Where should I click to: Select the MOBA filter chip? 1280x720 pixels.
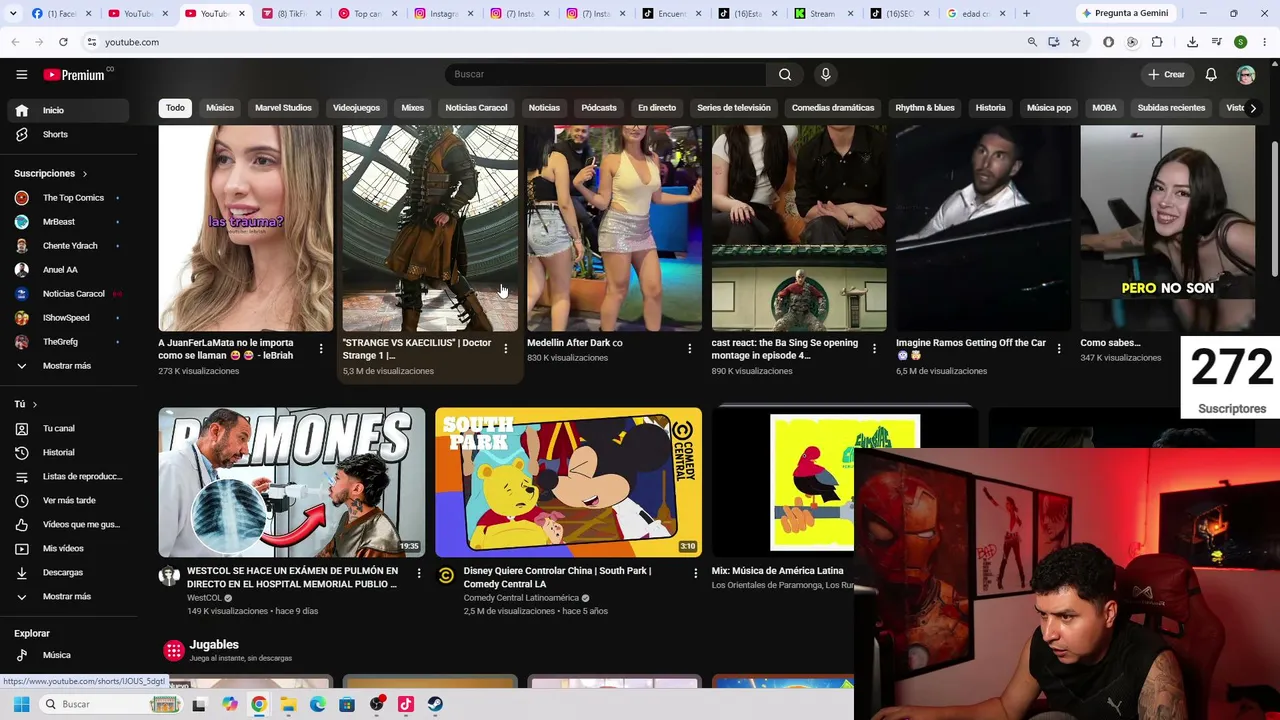click(1104, 108)
